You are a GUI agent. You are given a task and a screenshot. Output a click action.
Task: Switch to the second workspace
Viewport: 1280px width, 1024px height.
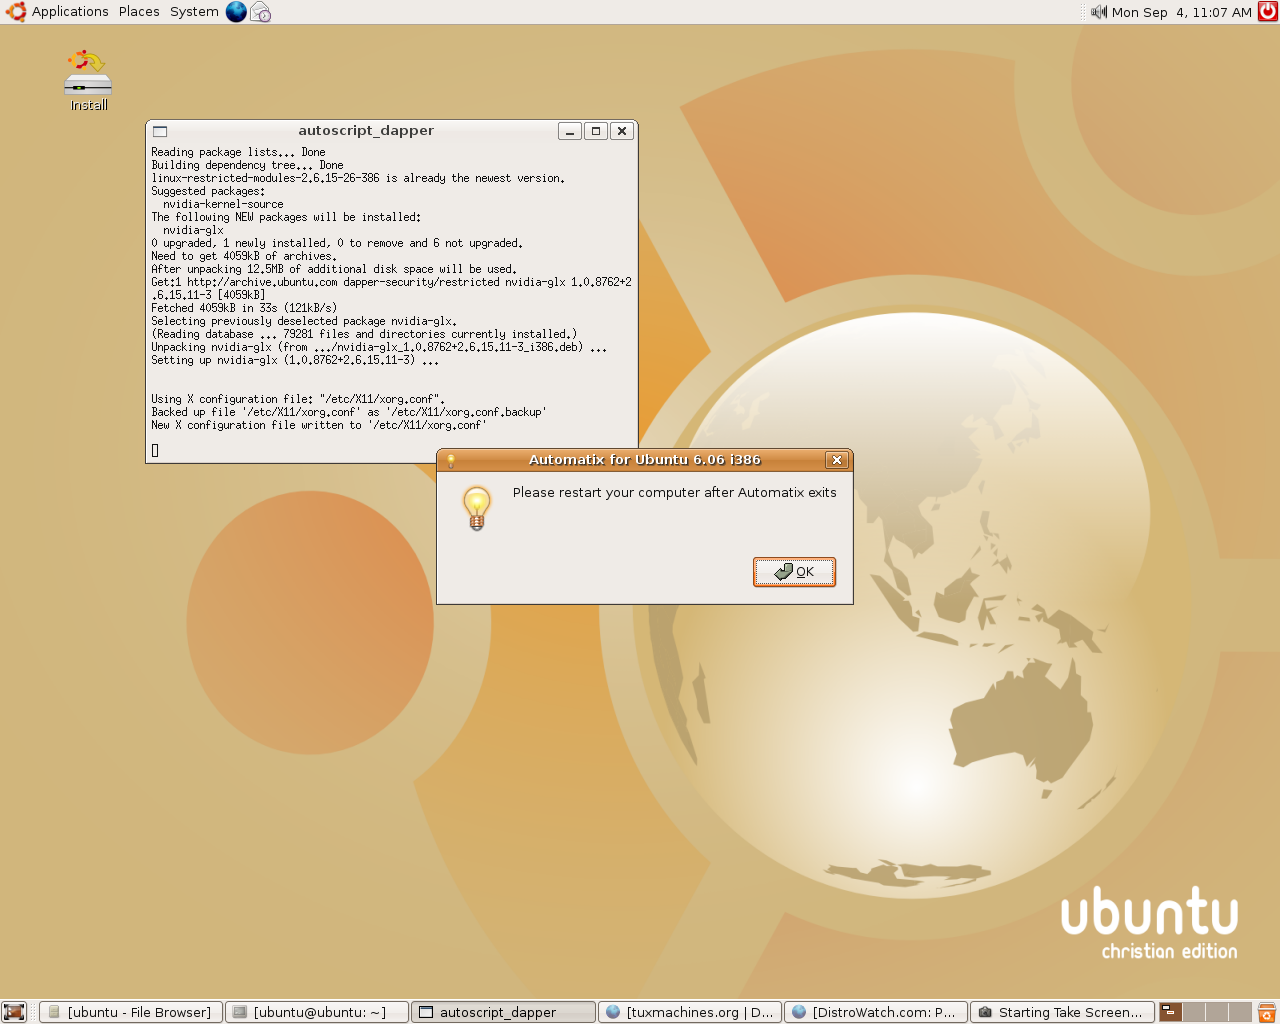click(x=1194, y=1012)
